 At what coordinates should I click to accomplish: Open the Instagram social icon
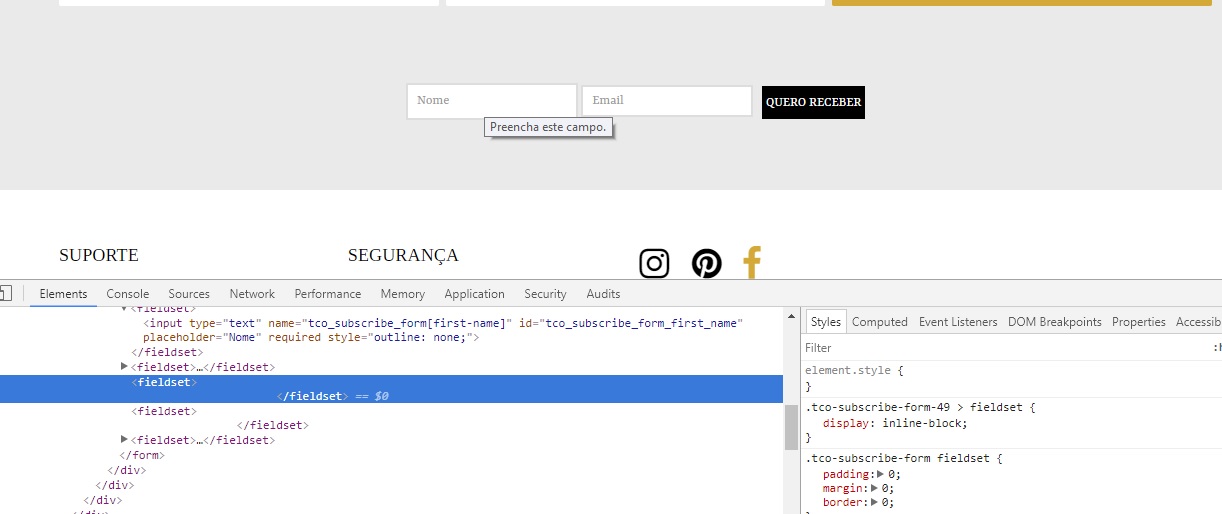(654, 264)
